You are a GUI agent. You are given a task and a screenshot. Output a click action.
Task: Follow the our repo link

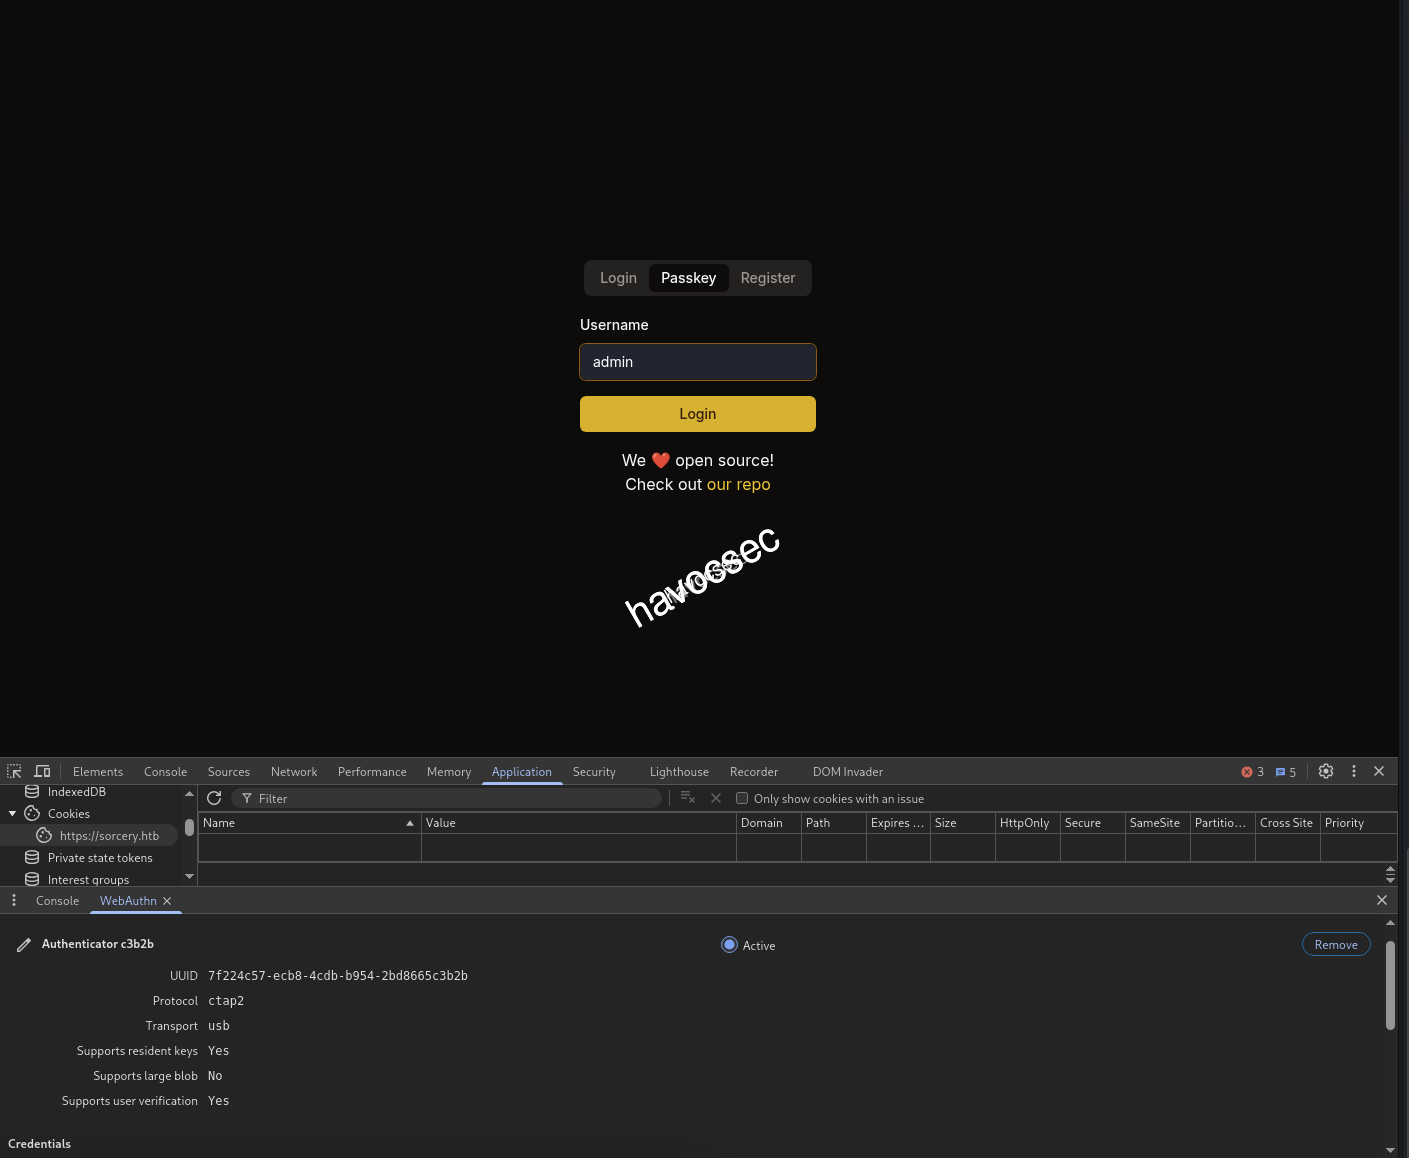pos(739,484)
